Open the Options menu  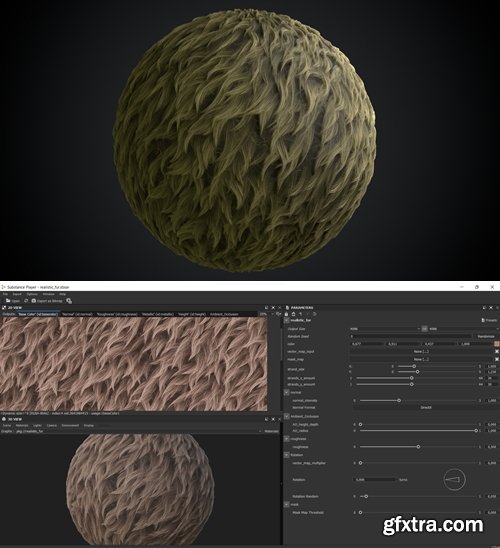click(x=32, y=294)
